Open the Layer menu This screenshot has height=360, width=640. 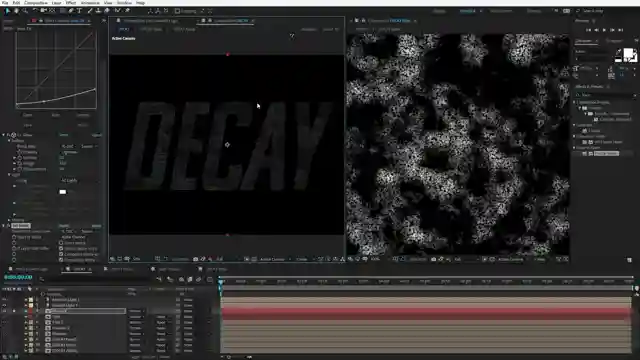pos(56,2)
